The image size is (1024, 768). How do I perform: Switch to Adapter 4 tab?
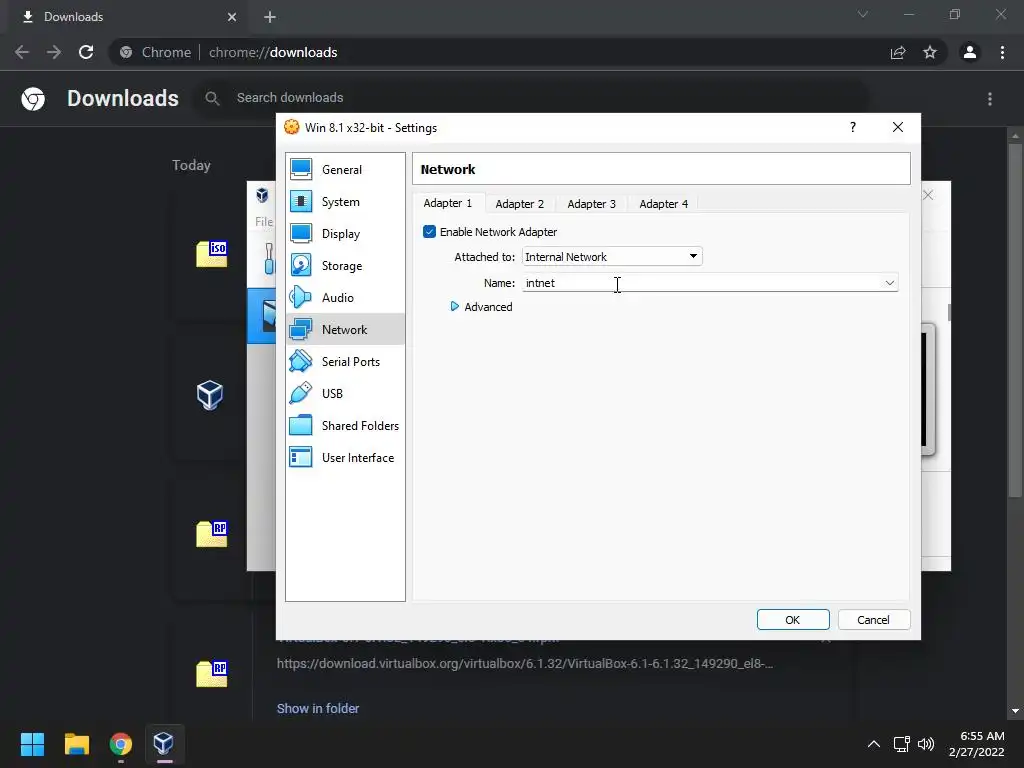(x=664, y=204)
